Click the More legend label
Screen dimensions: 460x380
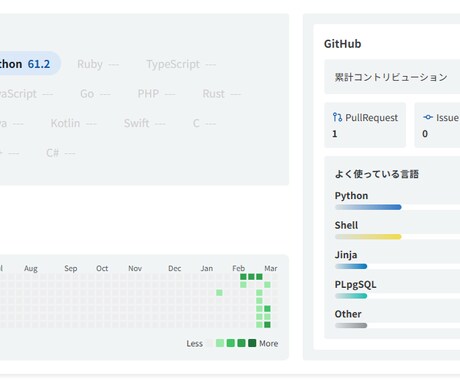pos(269,344)
